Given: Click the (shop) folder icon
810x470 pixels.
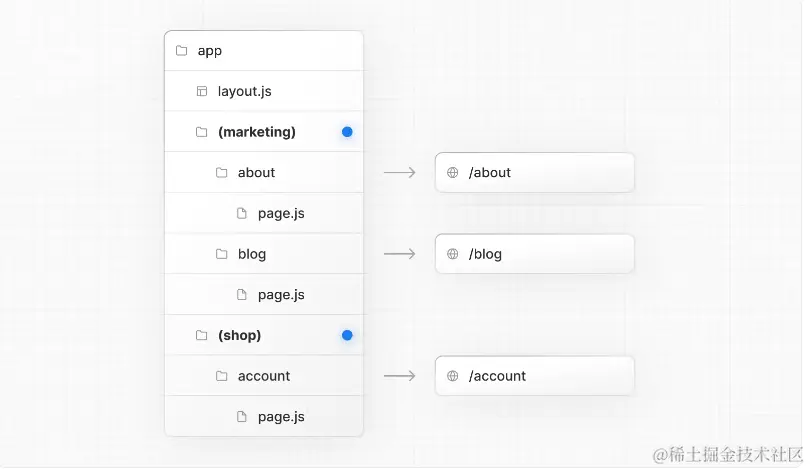Looking at the screenshot, I should pos(201,336).
